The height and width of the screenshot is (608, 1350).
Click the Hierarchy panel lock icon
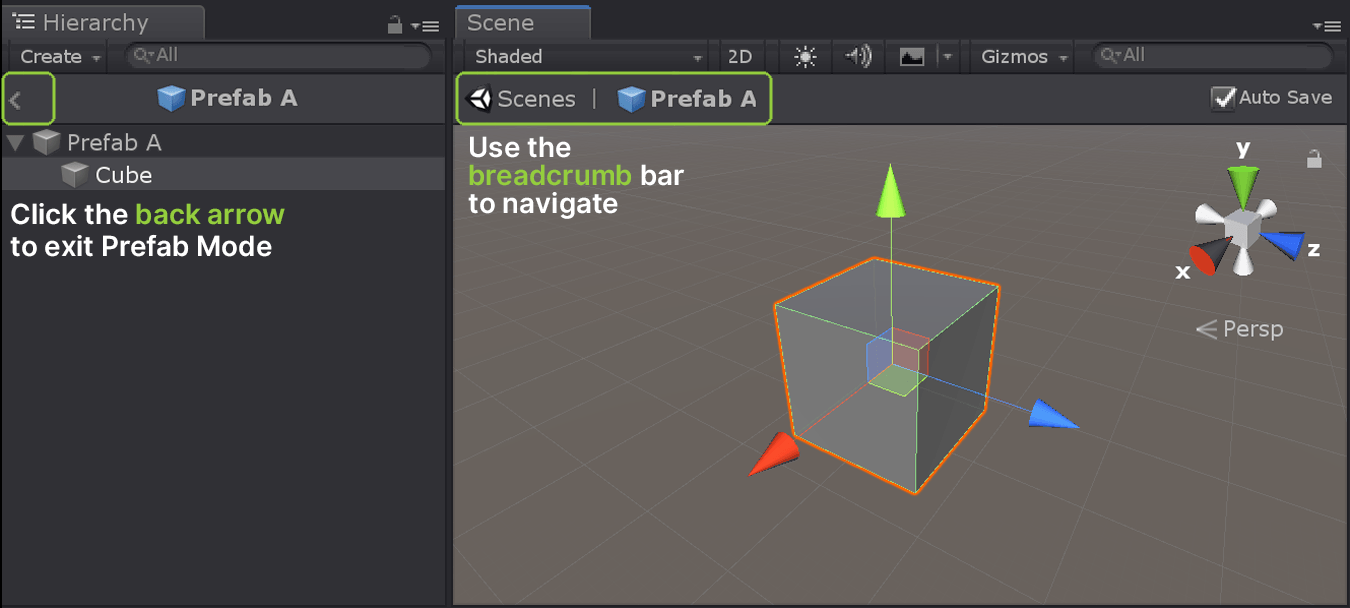(395, 26)
